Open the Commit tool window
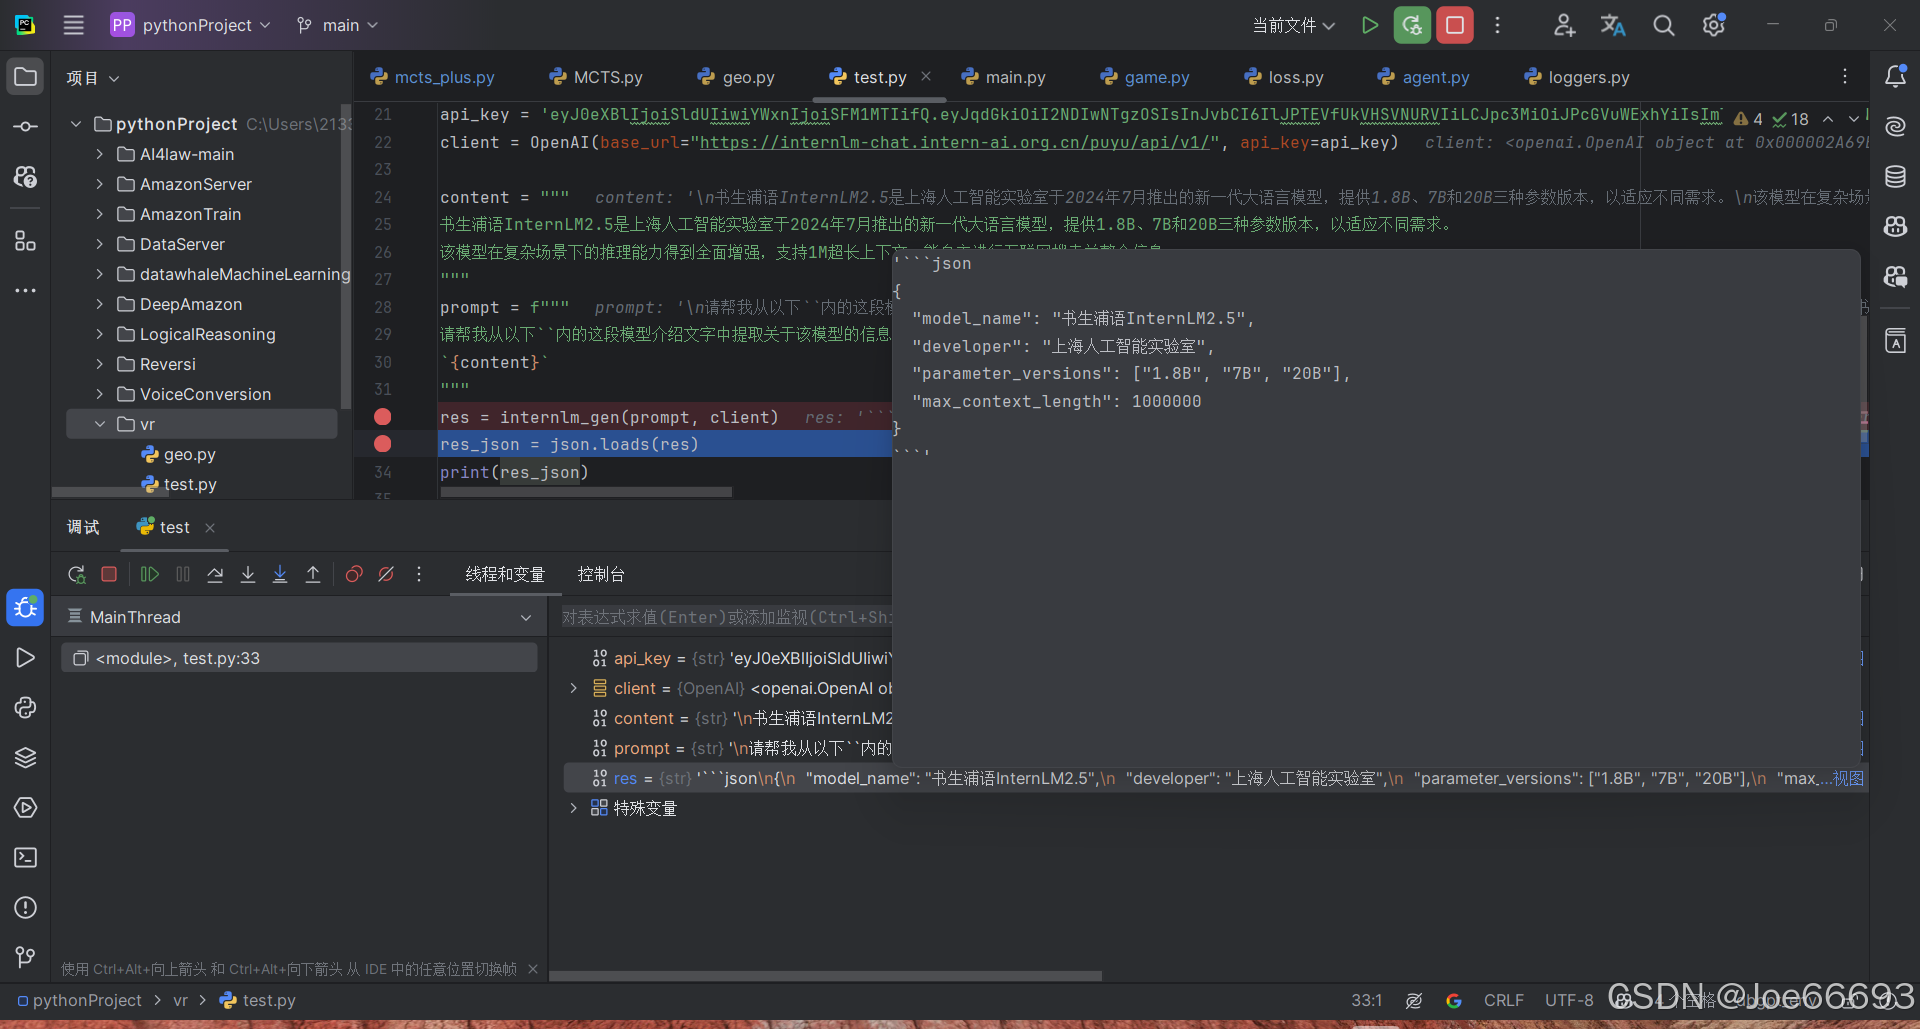 [25, 127]
